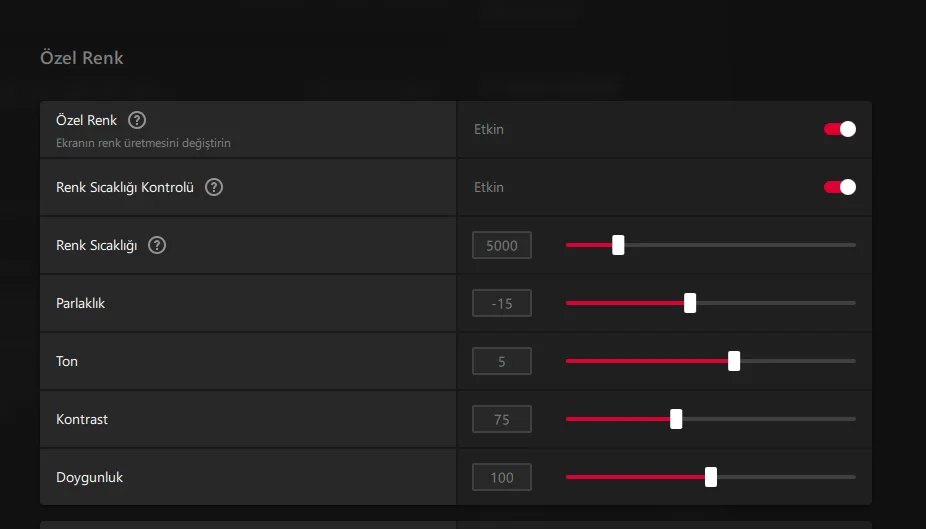This screenshot has height=529, width=926.
Task: Show the Renk Sıcaklığı help tooltip
Action: [157, 245]
